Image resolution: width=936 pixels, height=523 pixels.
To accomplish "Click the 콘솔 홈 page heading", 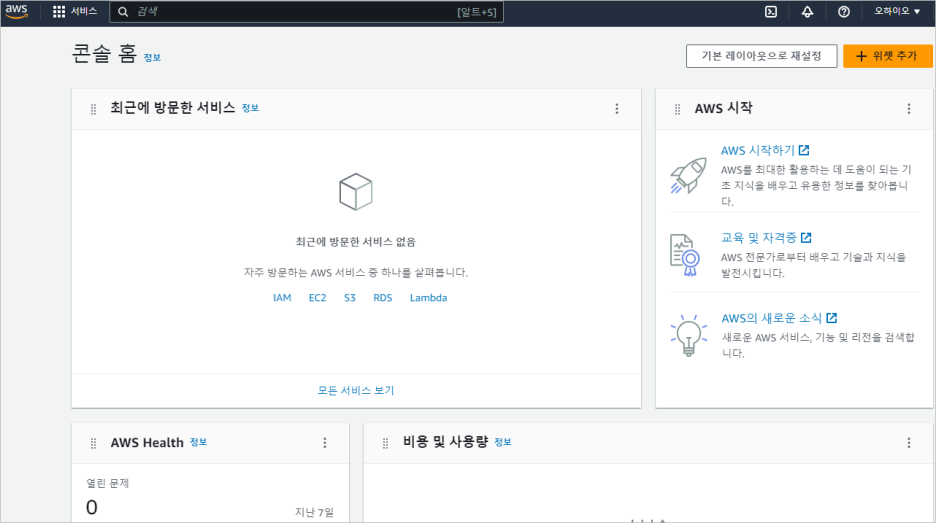I will pos(104,54).
